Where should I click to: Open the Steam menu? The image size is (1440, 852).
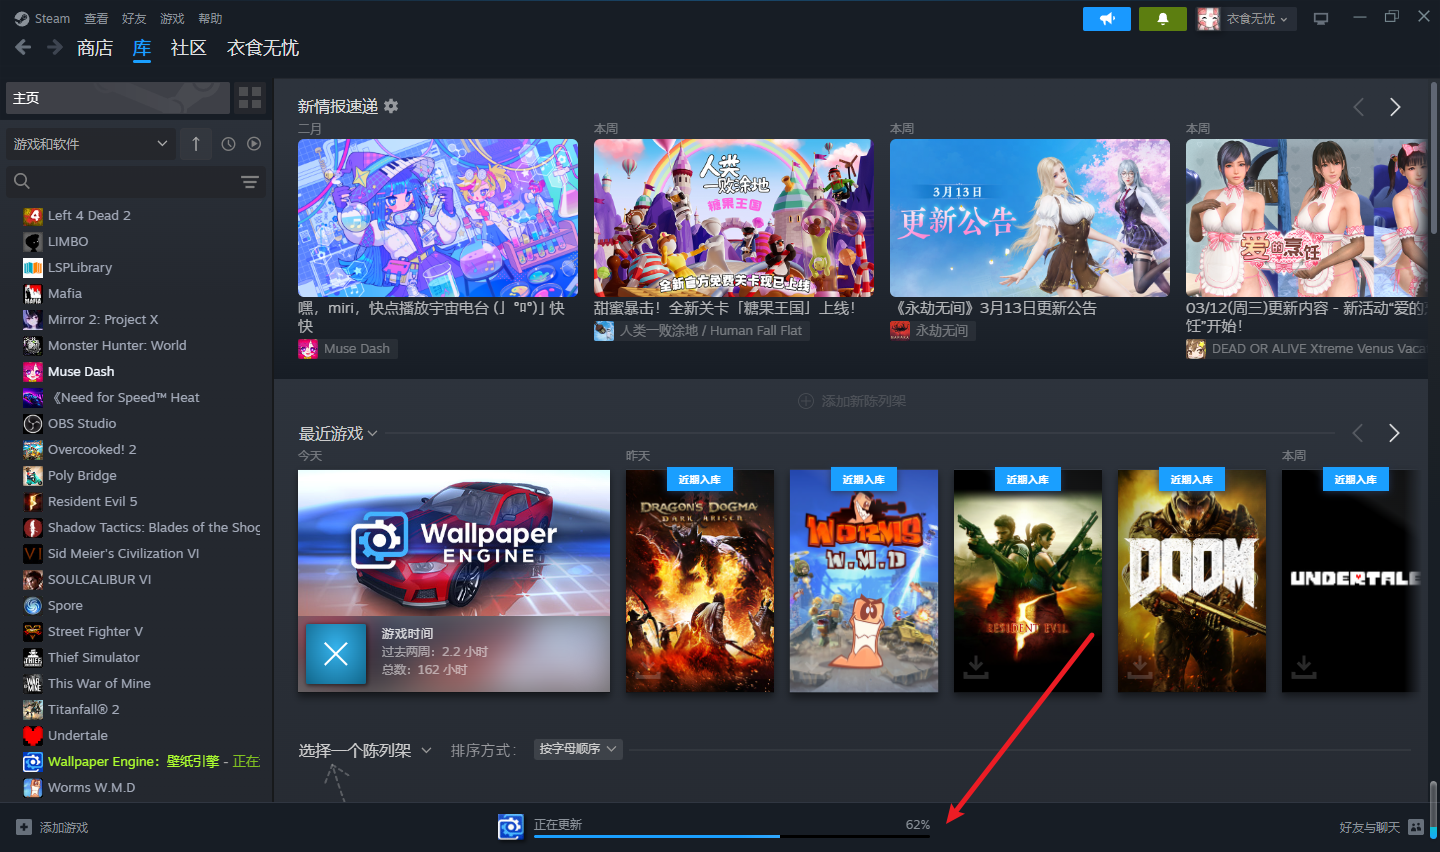(43, 18)
